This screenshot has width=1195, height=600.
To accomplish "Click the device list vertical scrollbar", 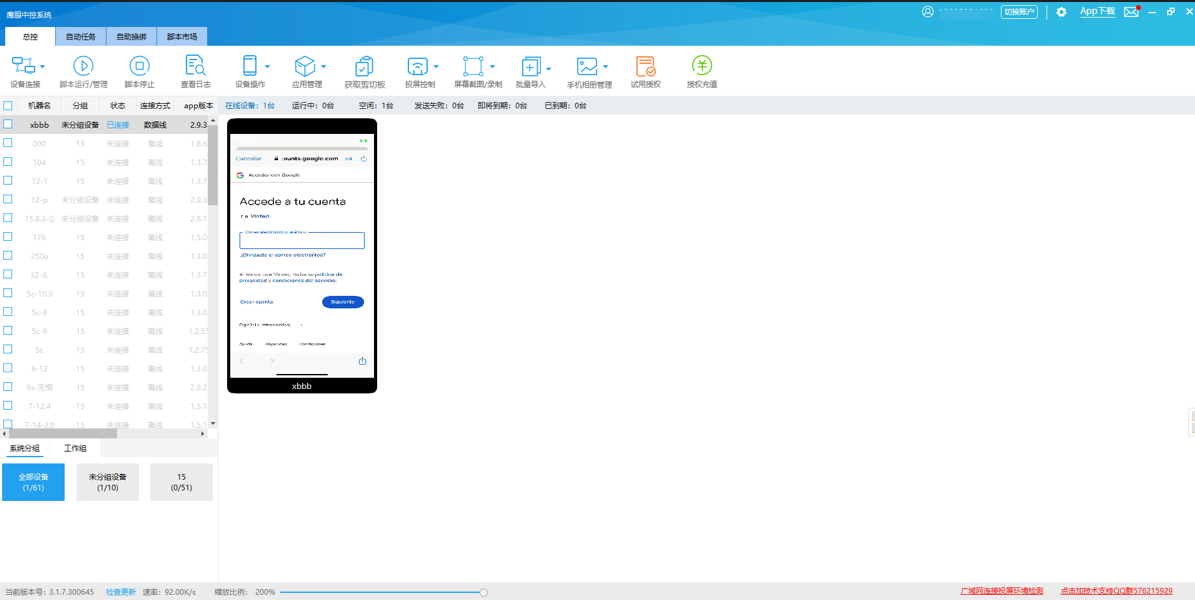I will 213,164.
